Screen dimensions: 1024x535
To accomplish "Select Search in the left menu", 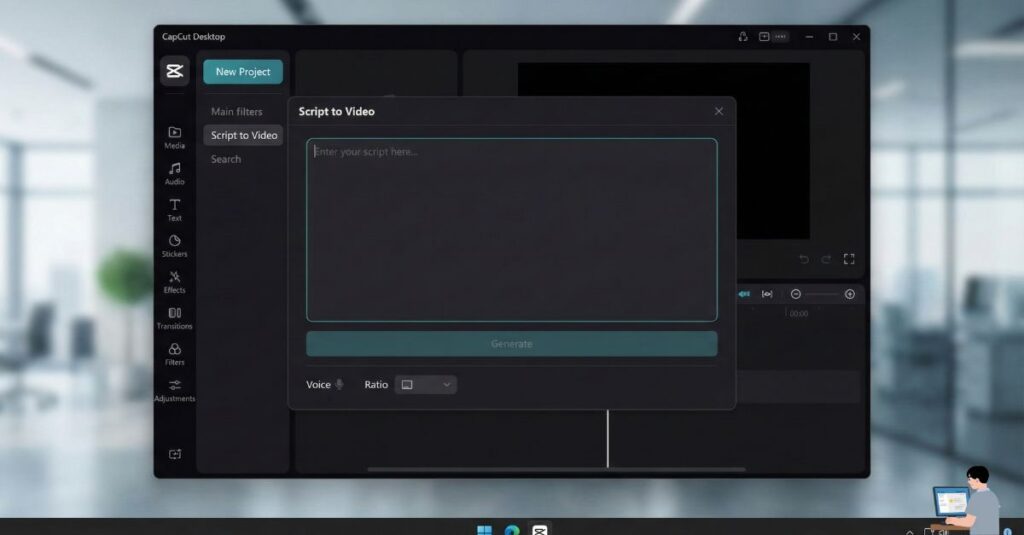I will tap(226, 159).
